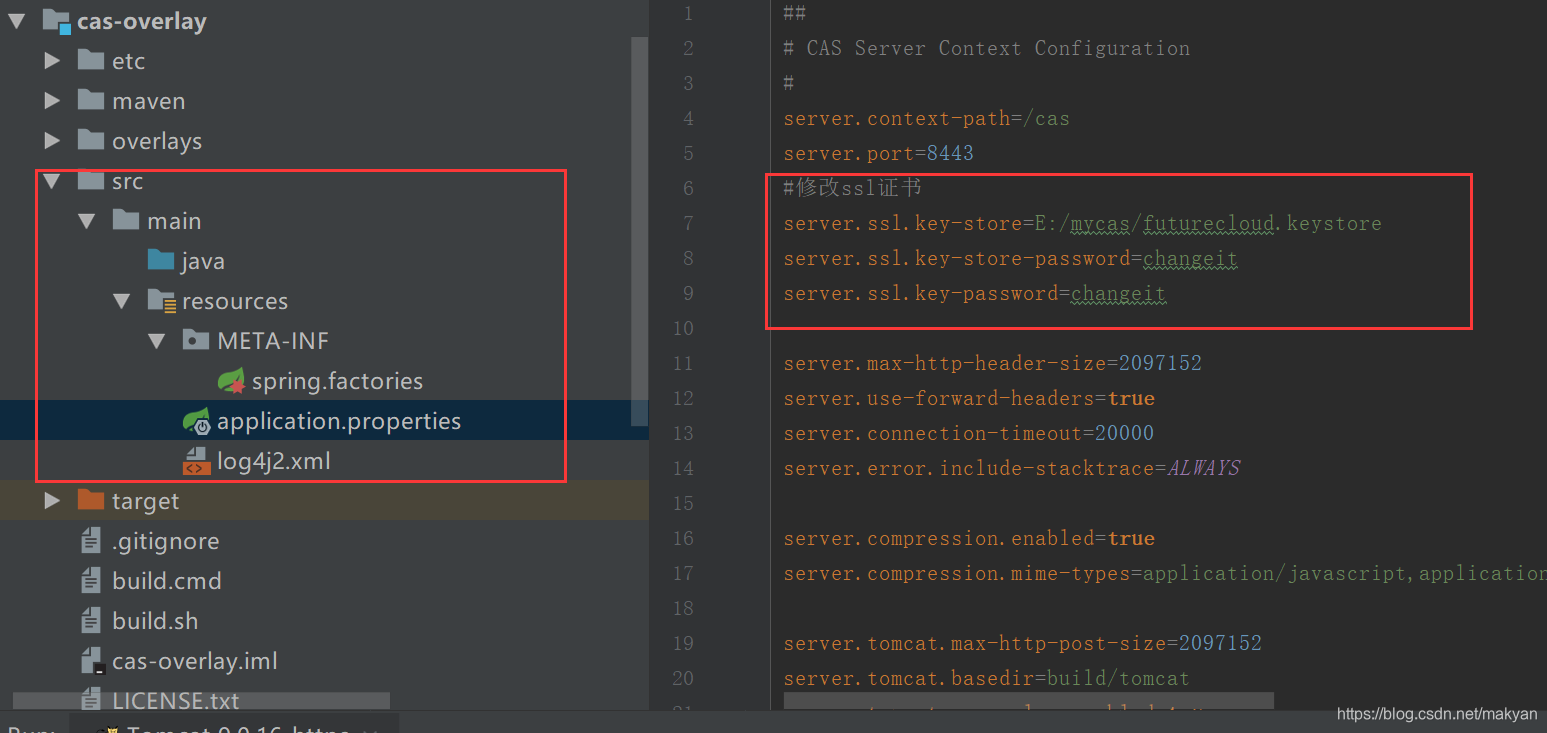This screenshot has width=1547, height=733.
Task: Click the META-INF folder icon
Action: coord(196,340)
